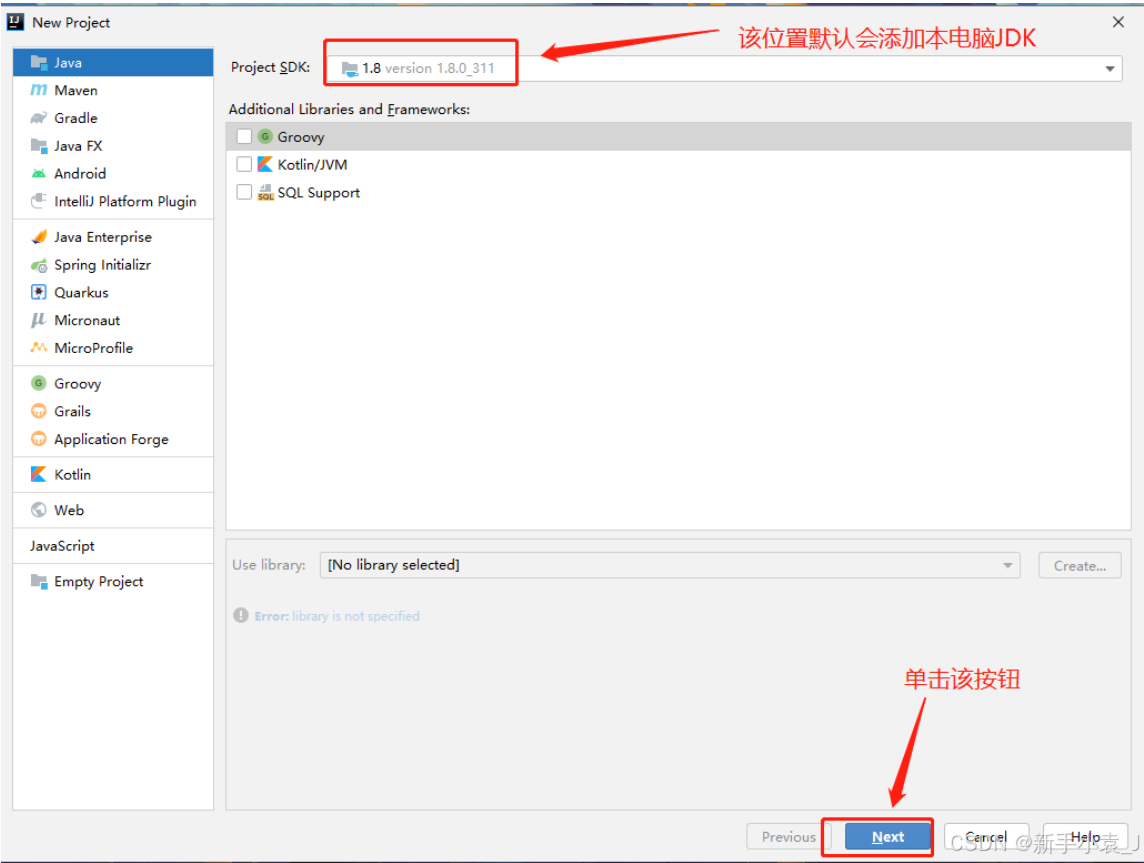Choose Spring Initializr in project list

[x=113, y=265]
